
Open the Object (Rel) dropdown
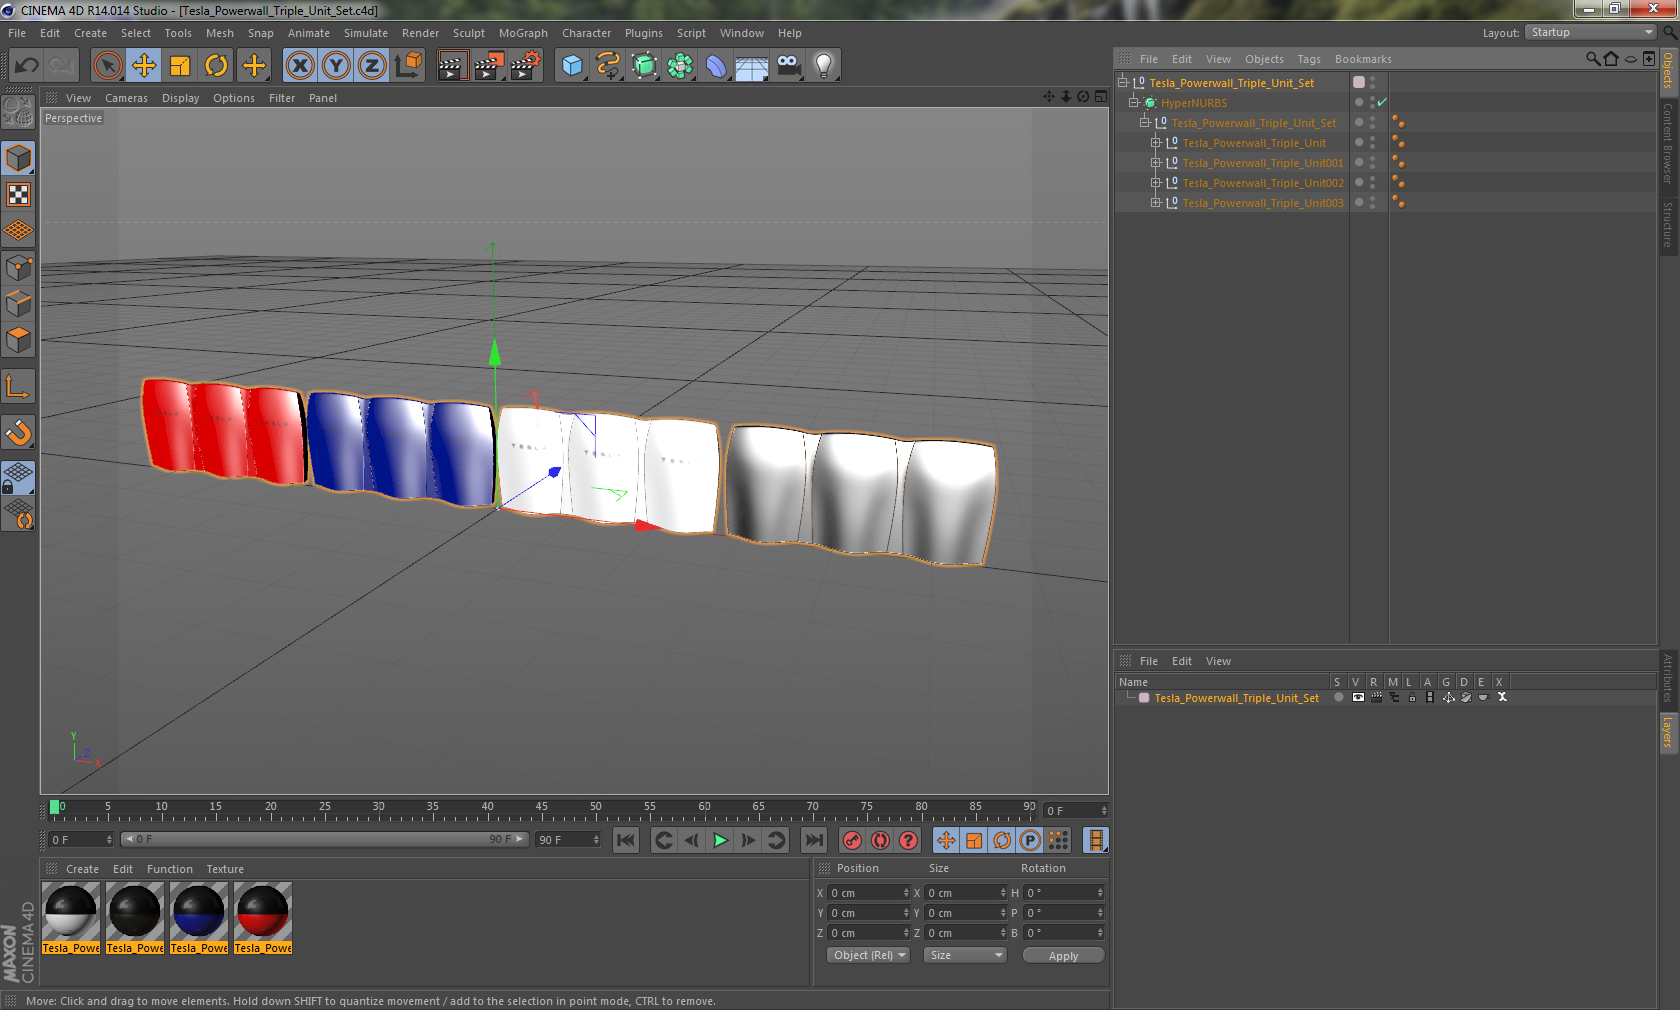click(x=868, y=955)
